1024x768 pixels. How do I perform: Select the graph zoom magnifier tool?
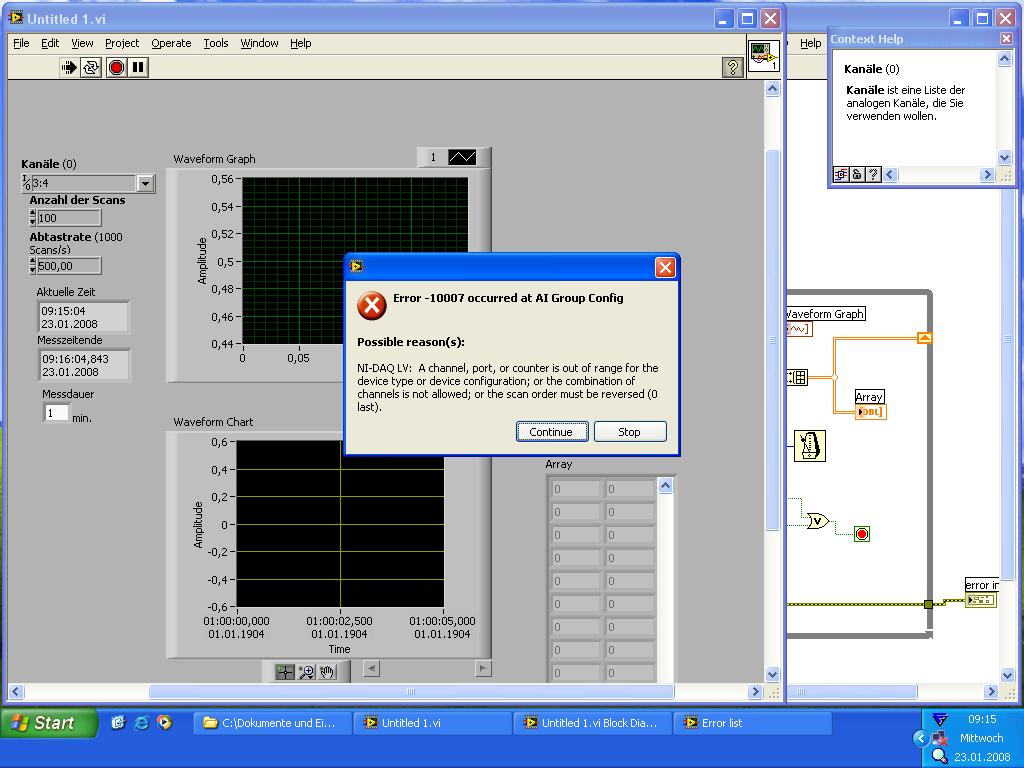click(306, 673)
